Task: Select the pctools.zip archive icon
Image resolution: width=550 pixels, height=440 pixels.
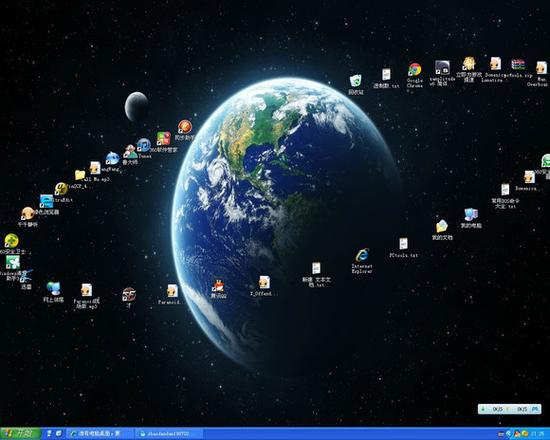Action: click(x=518, y=65)
